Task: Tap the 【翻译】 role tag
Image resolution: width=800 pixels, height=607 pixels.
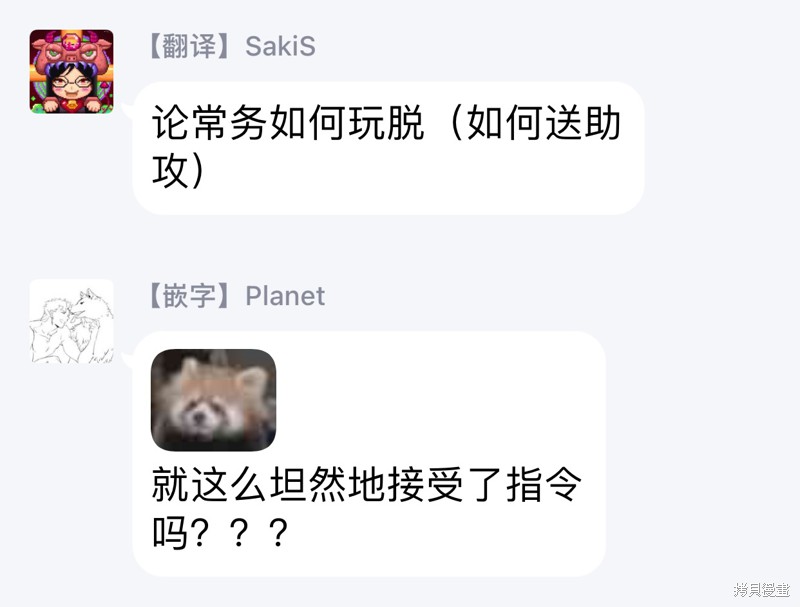Action: click(x=190, y=46)
